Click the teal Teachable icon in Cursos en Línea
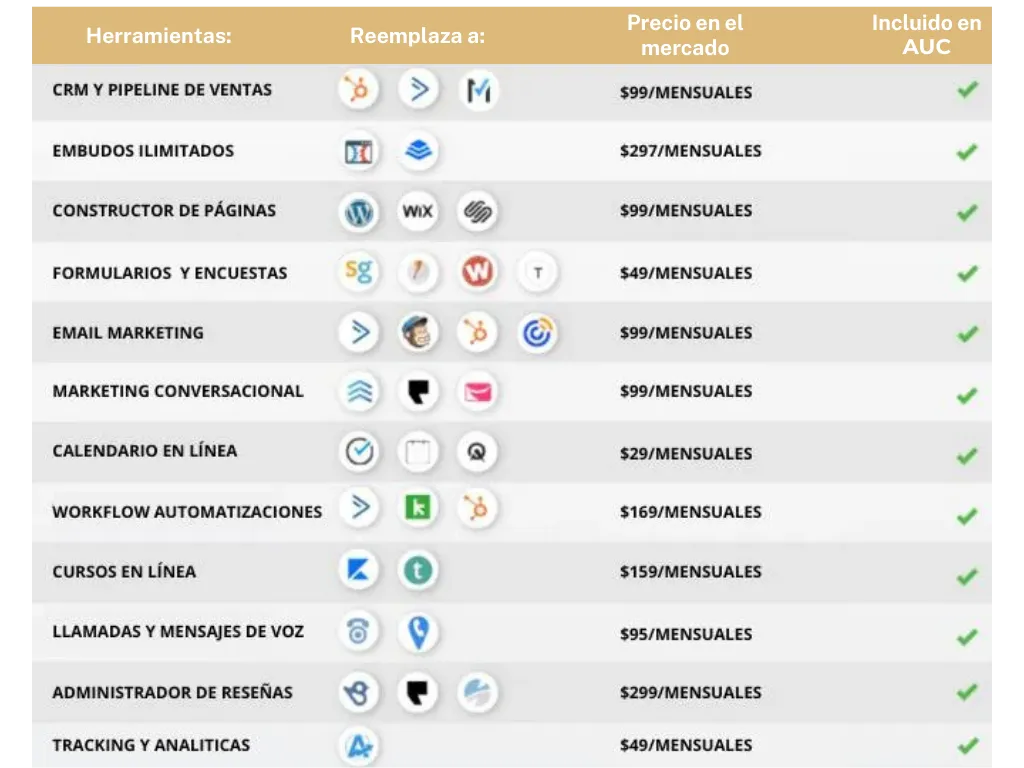This screenshot has height=768, width=1024. click(x=418, y=571)
